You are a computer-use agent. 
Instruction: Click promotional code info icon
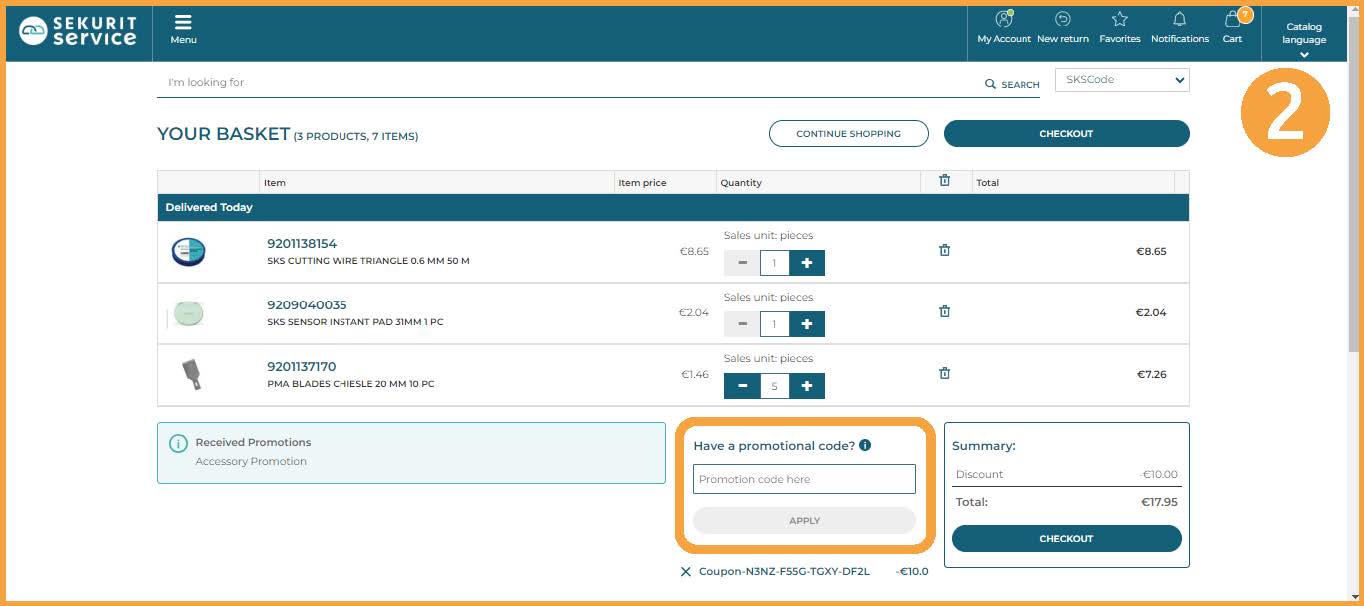point(865,445)
